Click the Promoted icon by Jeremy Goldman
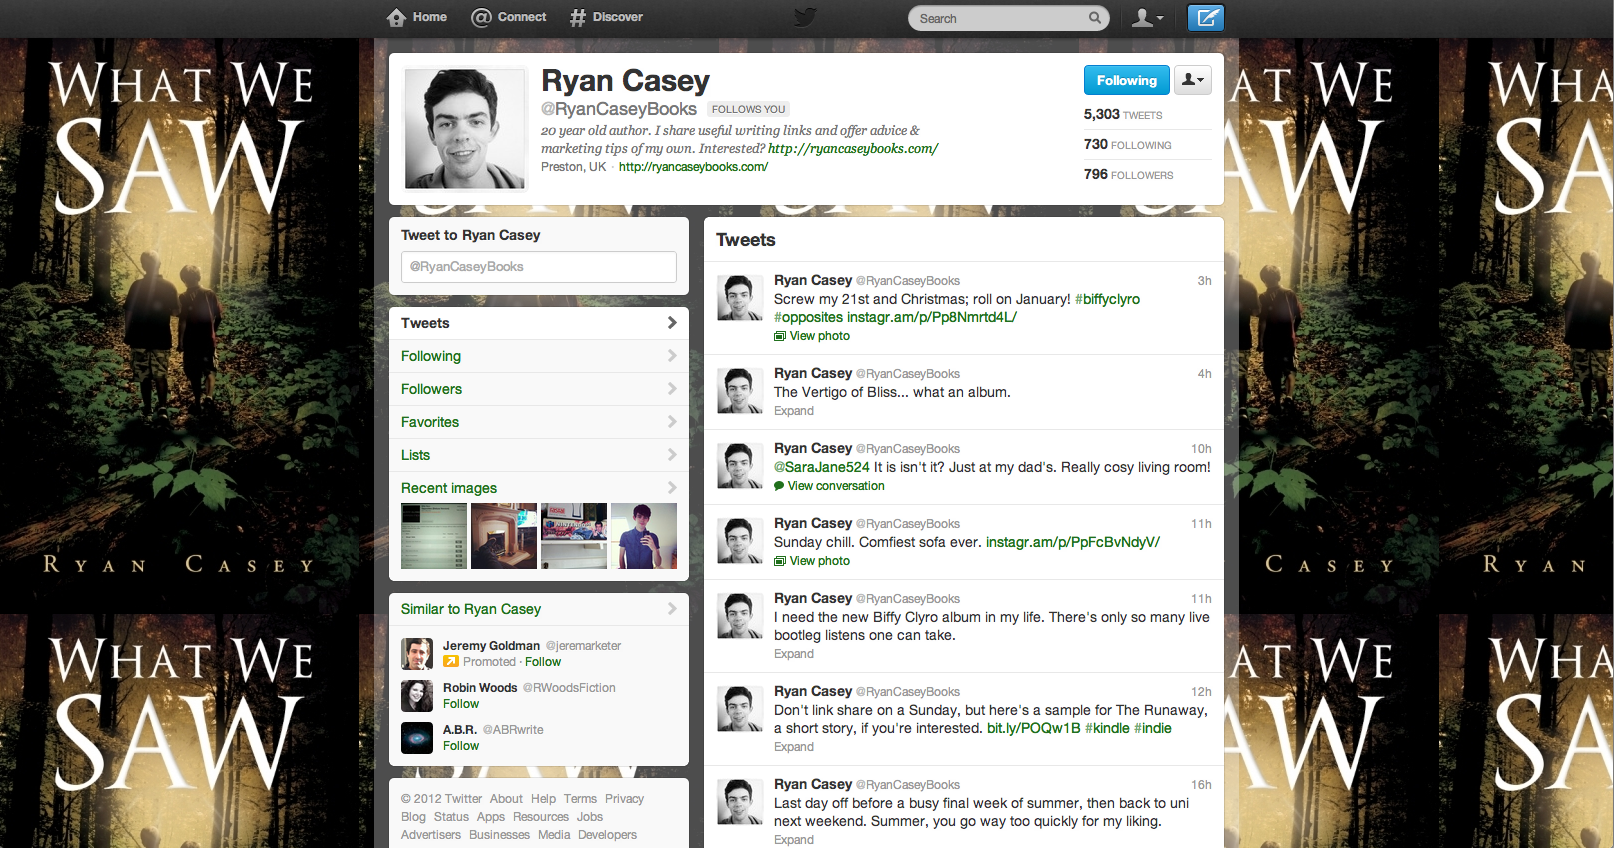This screenshot has height=848, width=1614. [451, 662]
